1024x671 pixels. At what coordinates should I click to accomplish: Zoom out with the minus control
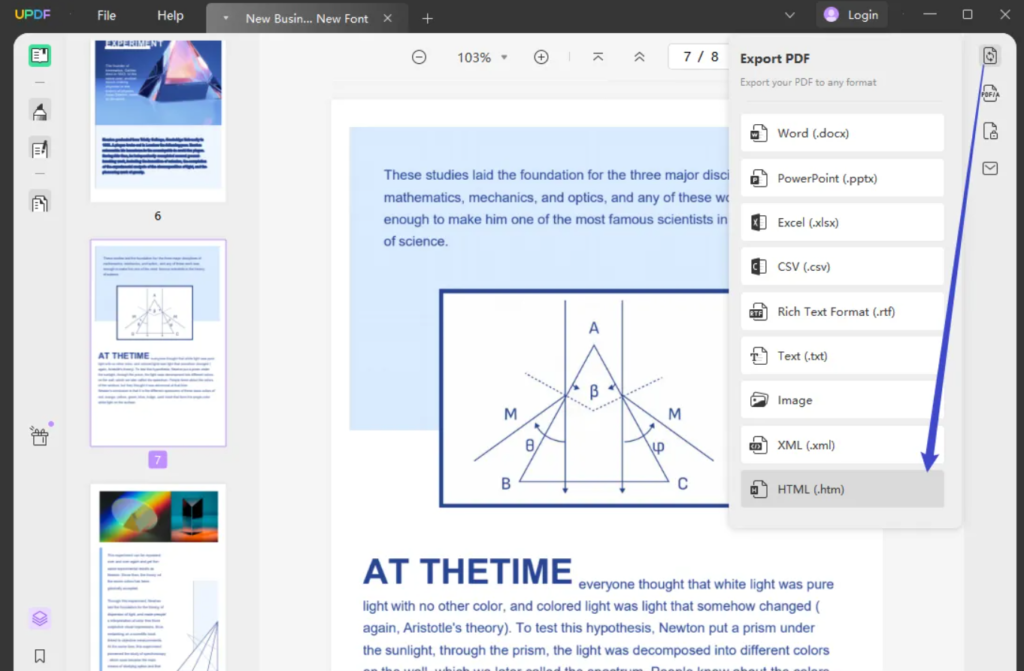(x=419, y=57)
